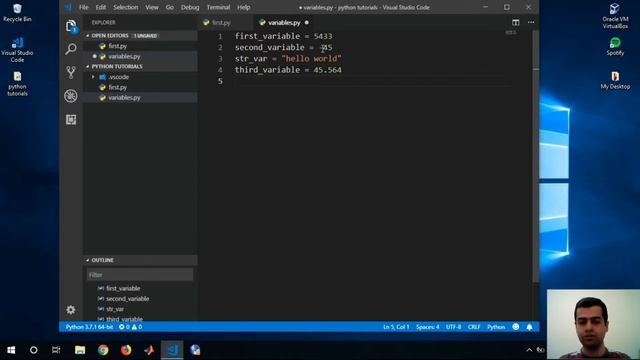
Task: Show hidden system tray icons
Action: [529, 350]
